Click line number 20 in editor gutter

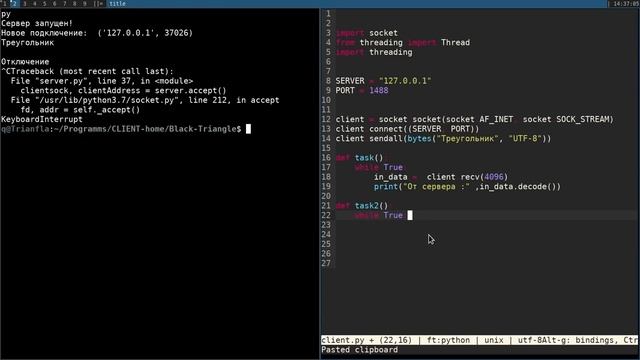pos(326,196)
